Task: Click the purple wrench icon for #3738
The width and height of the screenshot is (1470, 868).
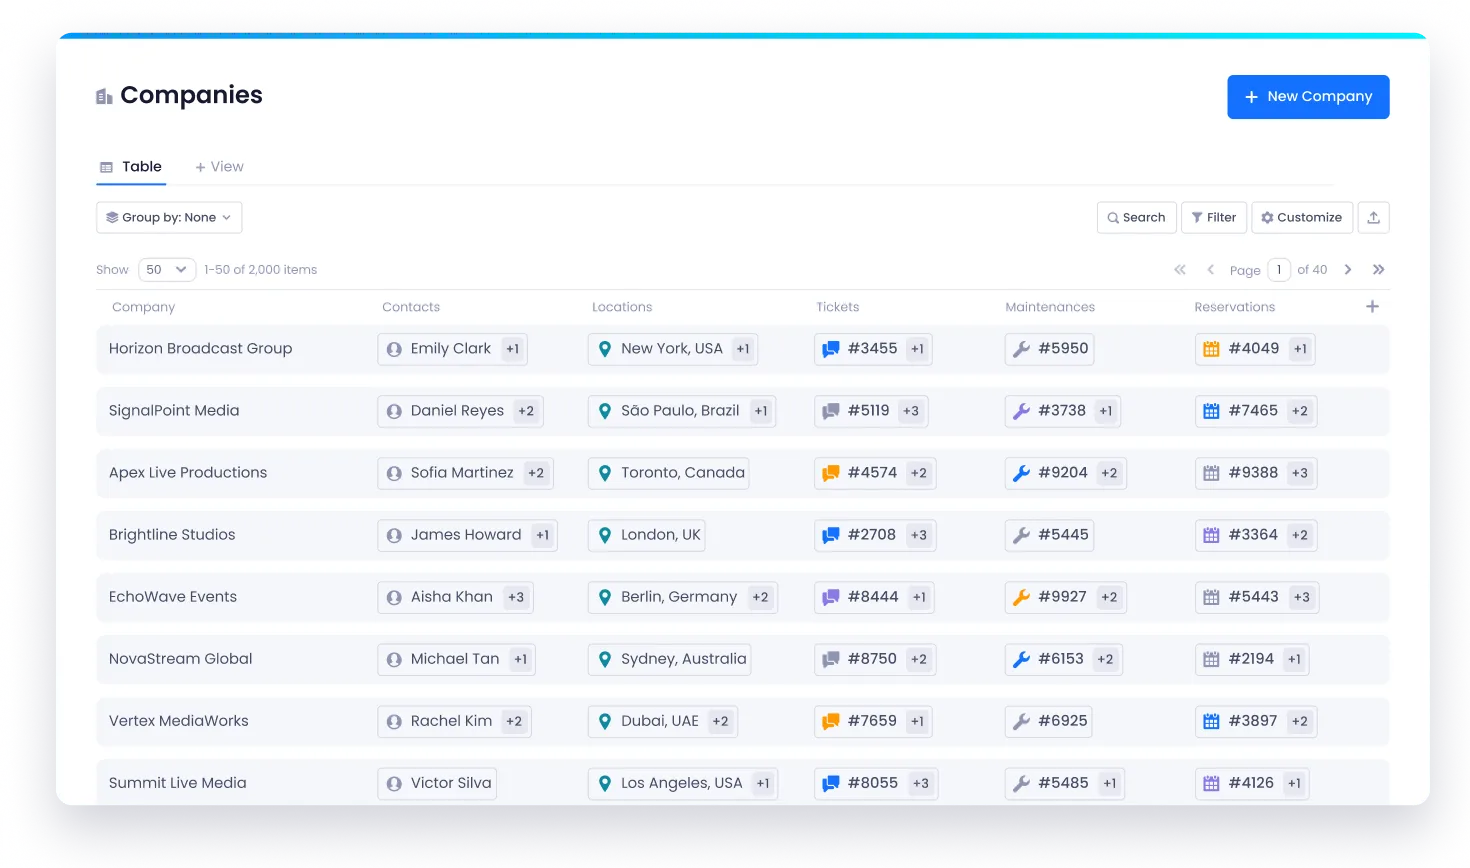Action: [1021, 411]
